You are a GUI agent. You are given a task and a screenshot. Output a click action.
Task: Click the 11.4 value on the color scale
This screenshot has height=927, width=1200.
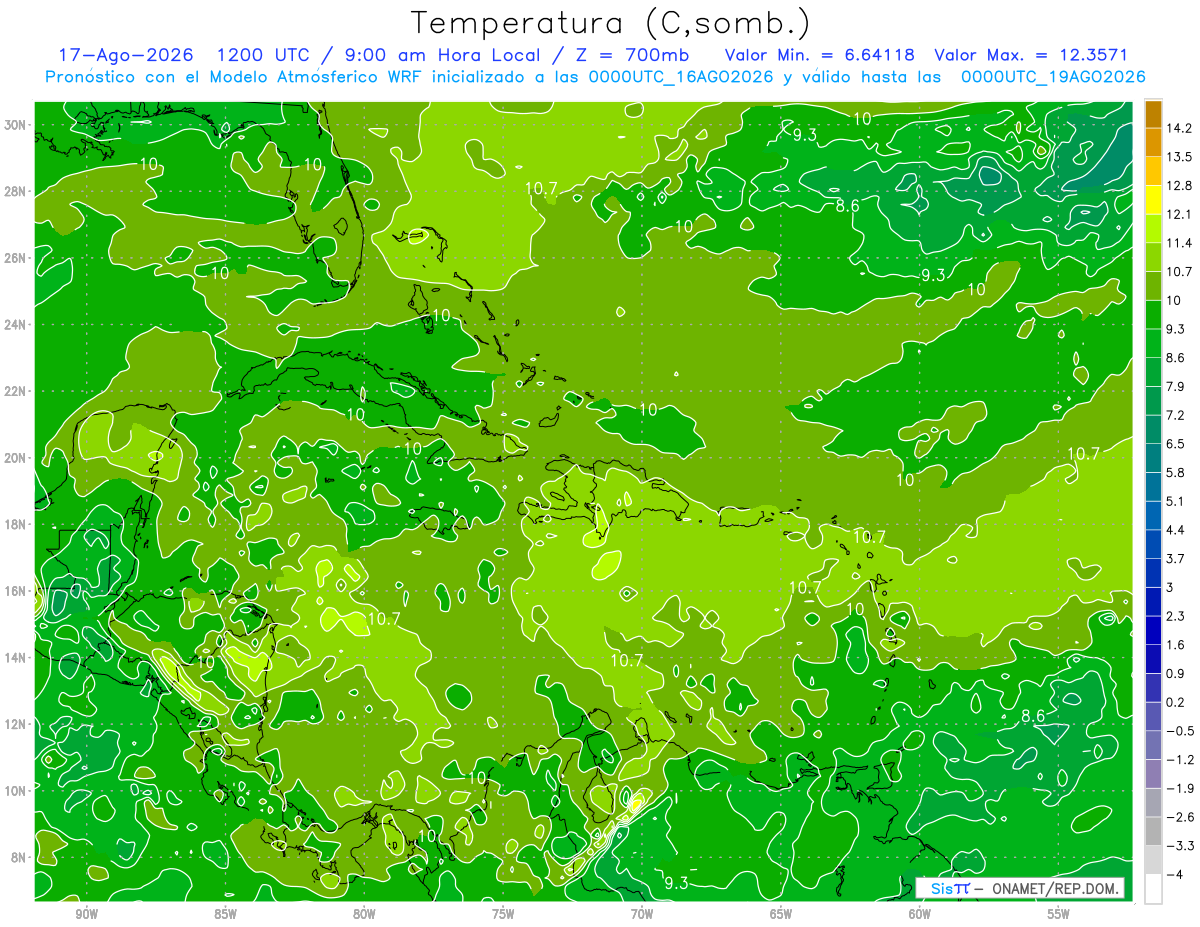[1181, 243]
